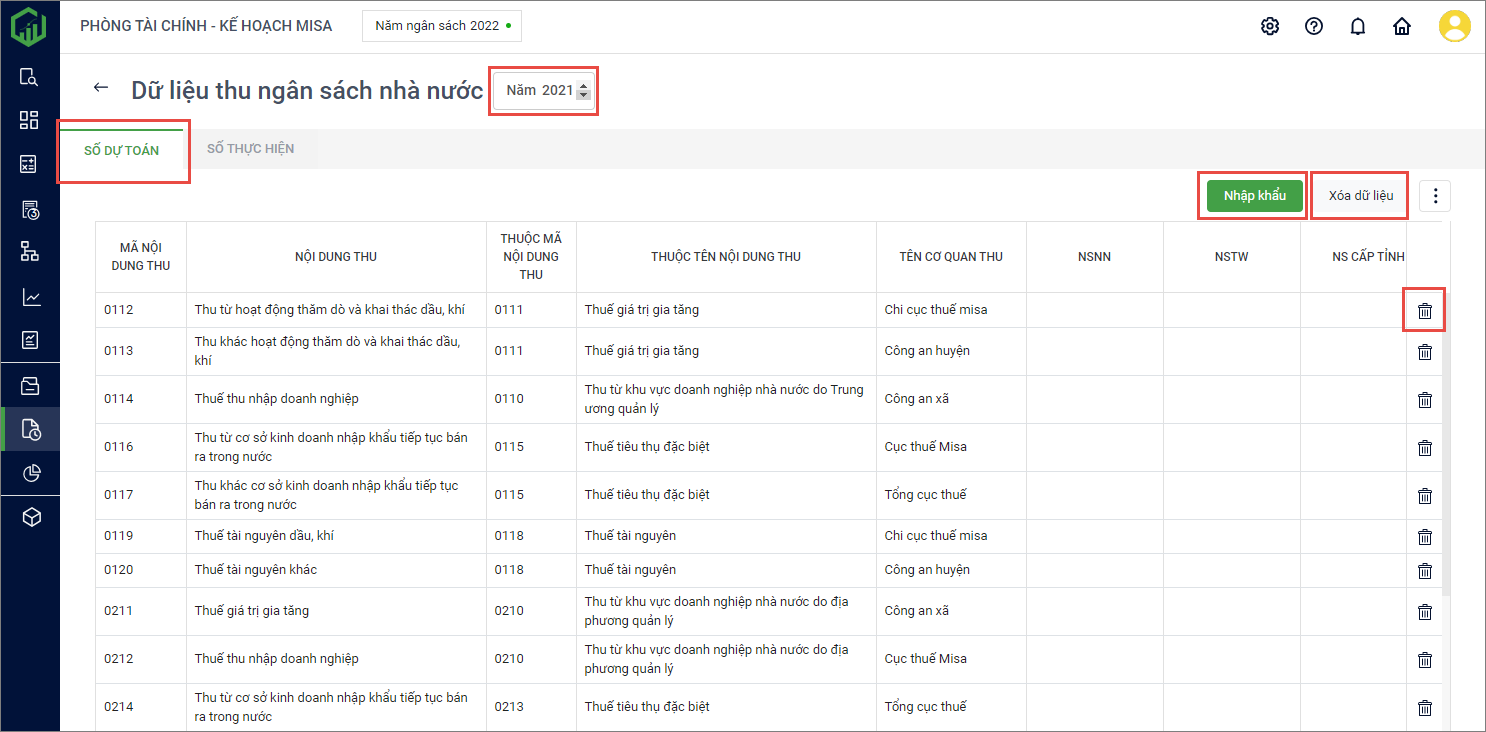Delete row 0119 using trash icon
The width and height of the screenshot is (1486, 732).
(x=1425, y=537)
